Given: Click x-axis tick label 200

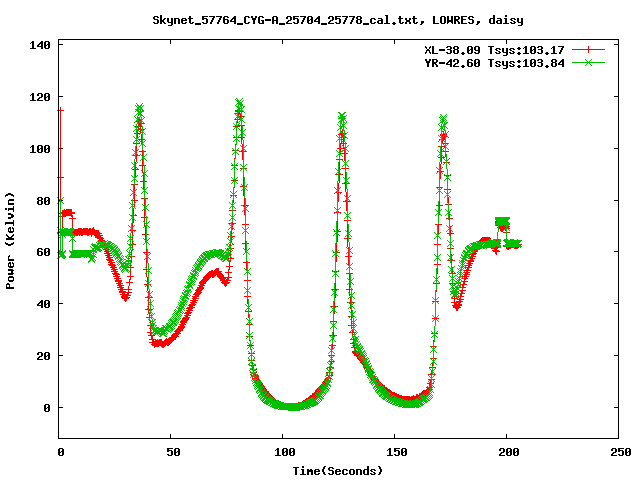Looking at the screenshot, I should (x=509, y=452).
